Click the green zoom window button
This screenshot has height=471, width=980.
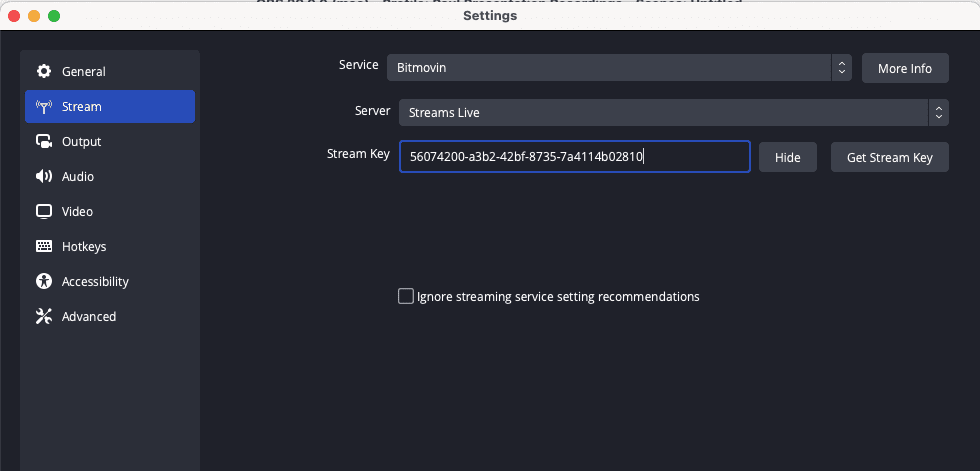54,16
